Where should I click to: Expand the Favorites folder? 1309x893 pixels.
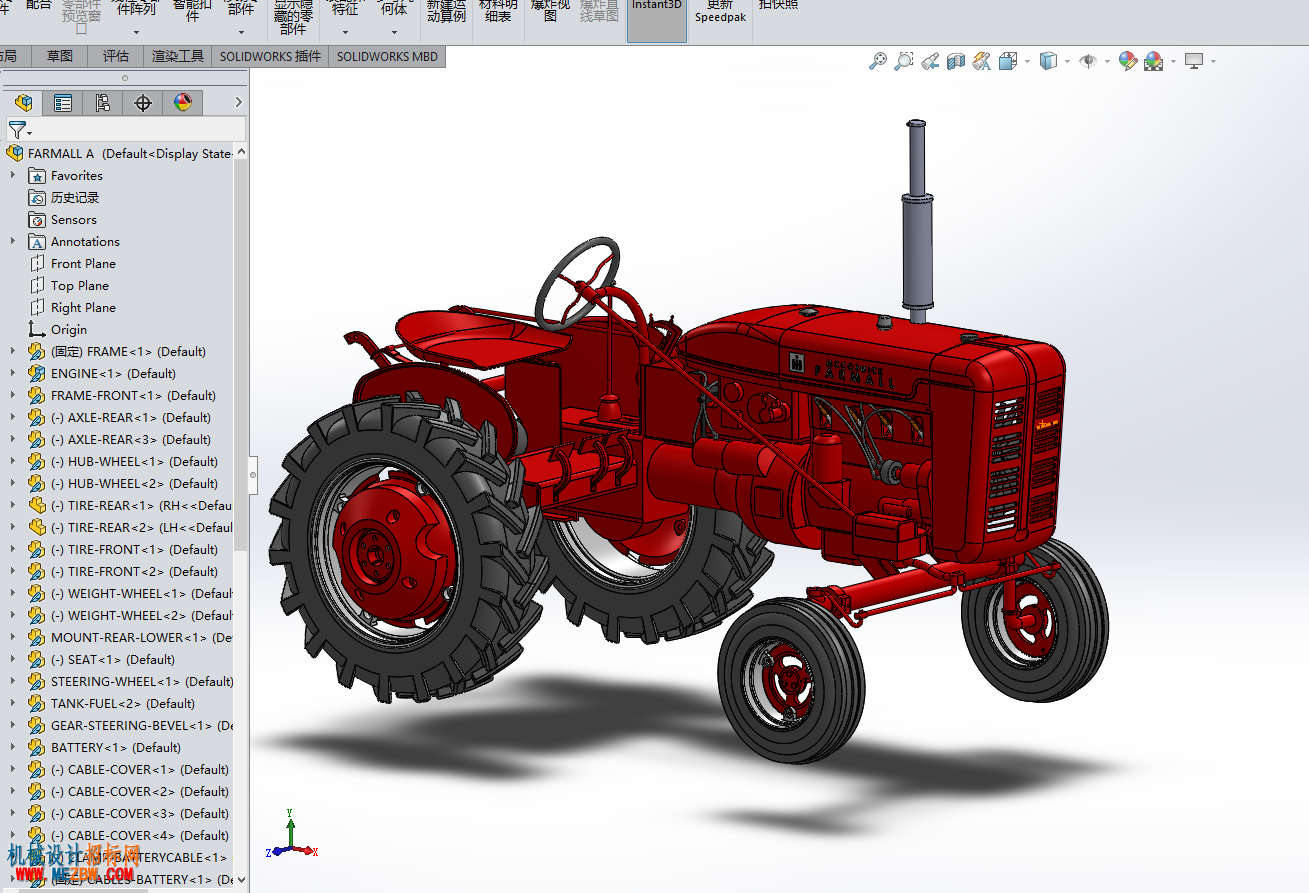(13, 175)
